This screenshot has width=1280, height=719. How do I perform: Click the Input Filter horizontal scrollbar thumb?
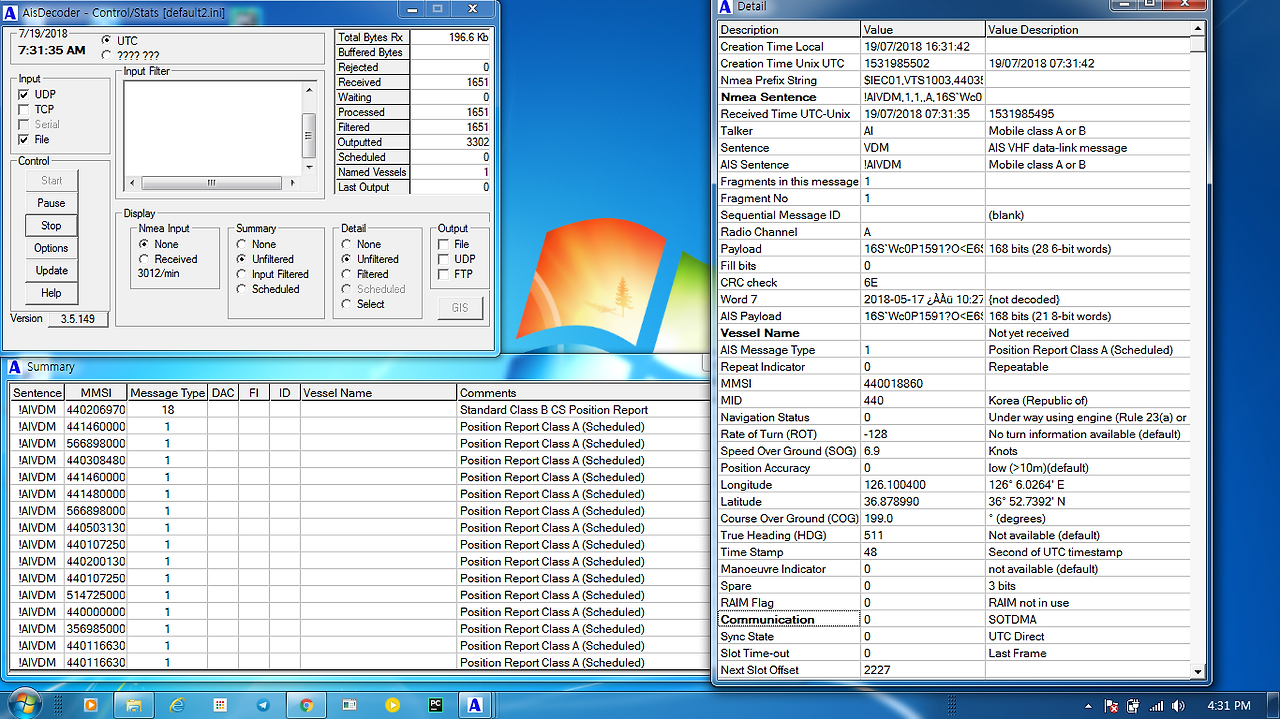(211, 184)
